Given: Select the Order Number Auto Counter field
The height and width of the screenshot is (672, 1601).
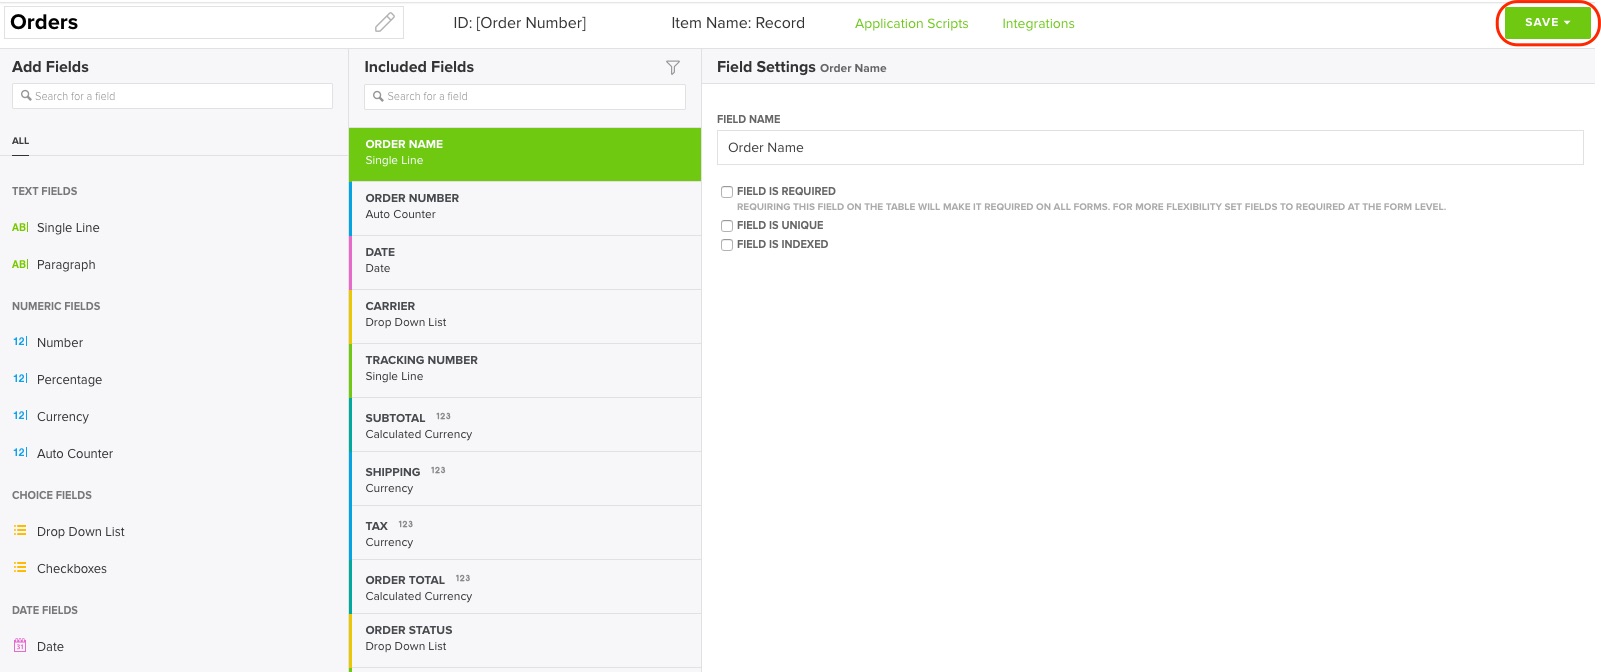Looking at the screenshot, I should tap(525, 208).
